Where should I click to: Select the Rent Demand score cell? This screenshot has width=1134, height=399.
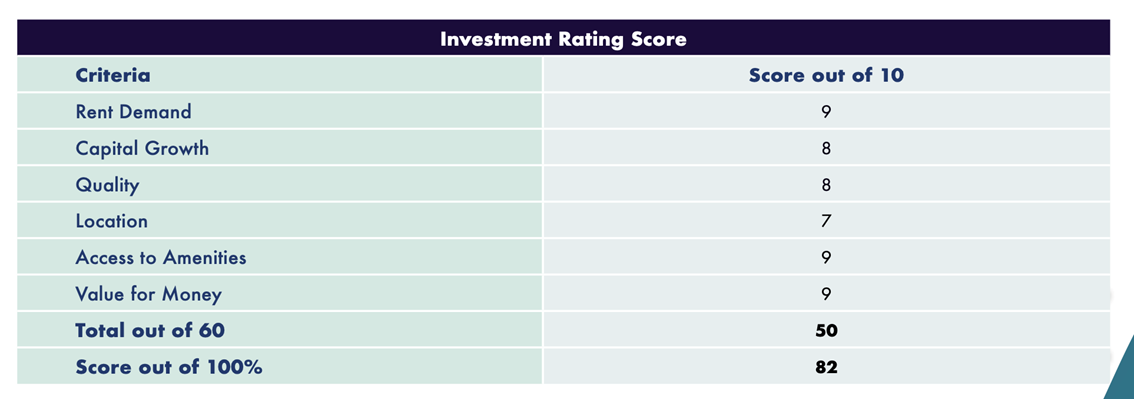[826, 112]
